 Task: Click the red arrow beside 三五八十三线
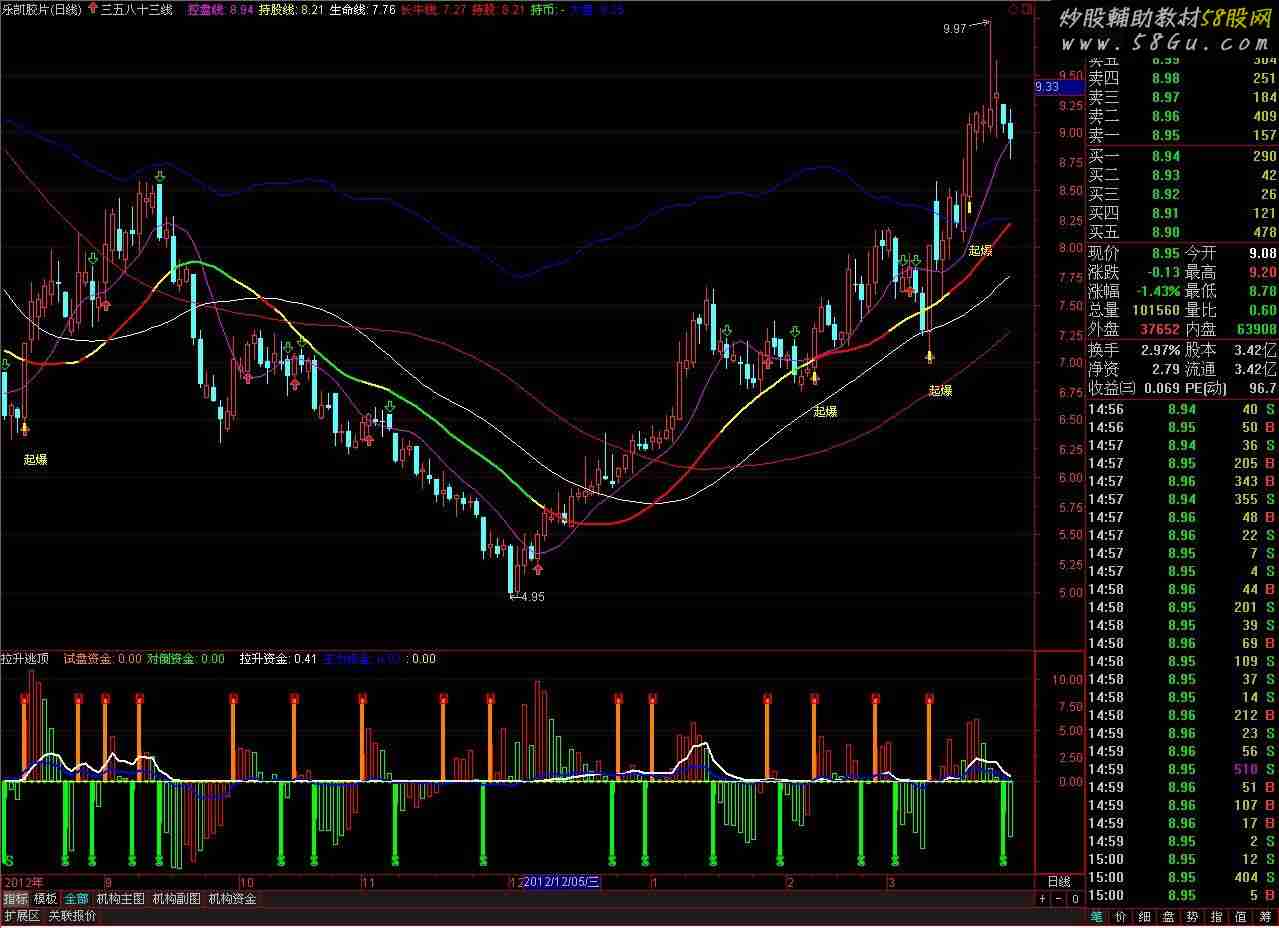coord(94,9)
